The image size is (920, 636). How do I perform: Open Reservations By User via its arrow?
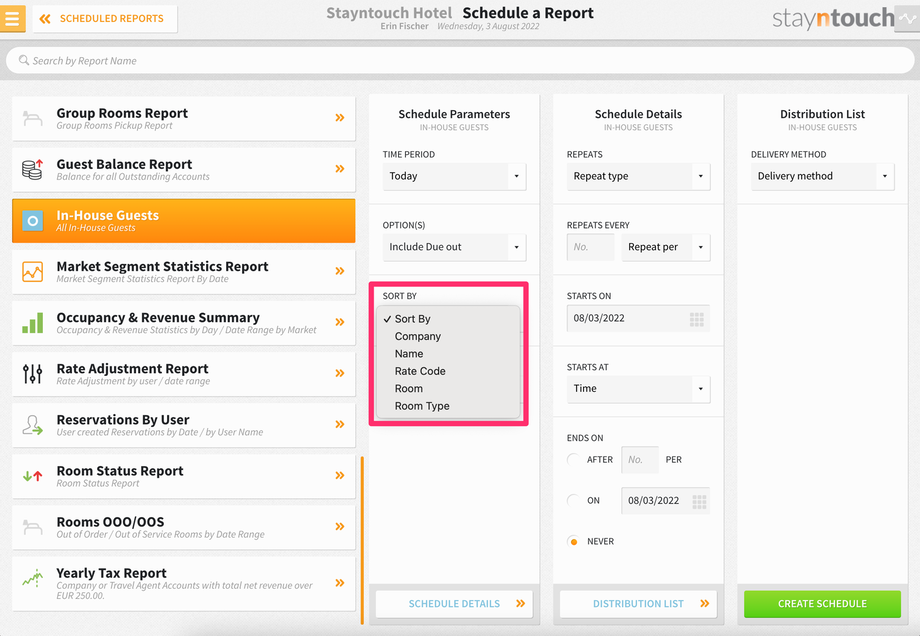[x=340, y=424]
